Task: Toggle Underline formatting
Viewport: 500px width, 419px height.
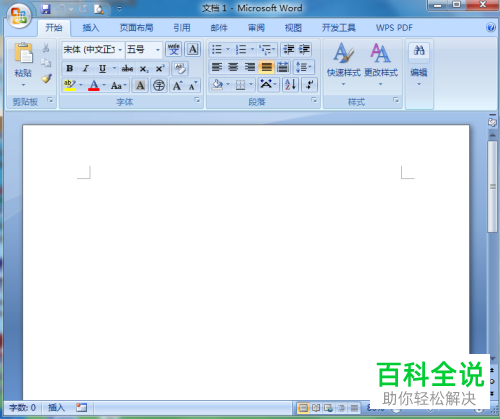Action: [x=102, y=68]
